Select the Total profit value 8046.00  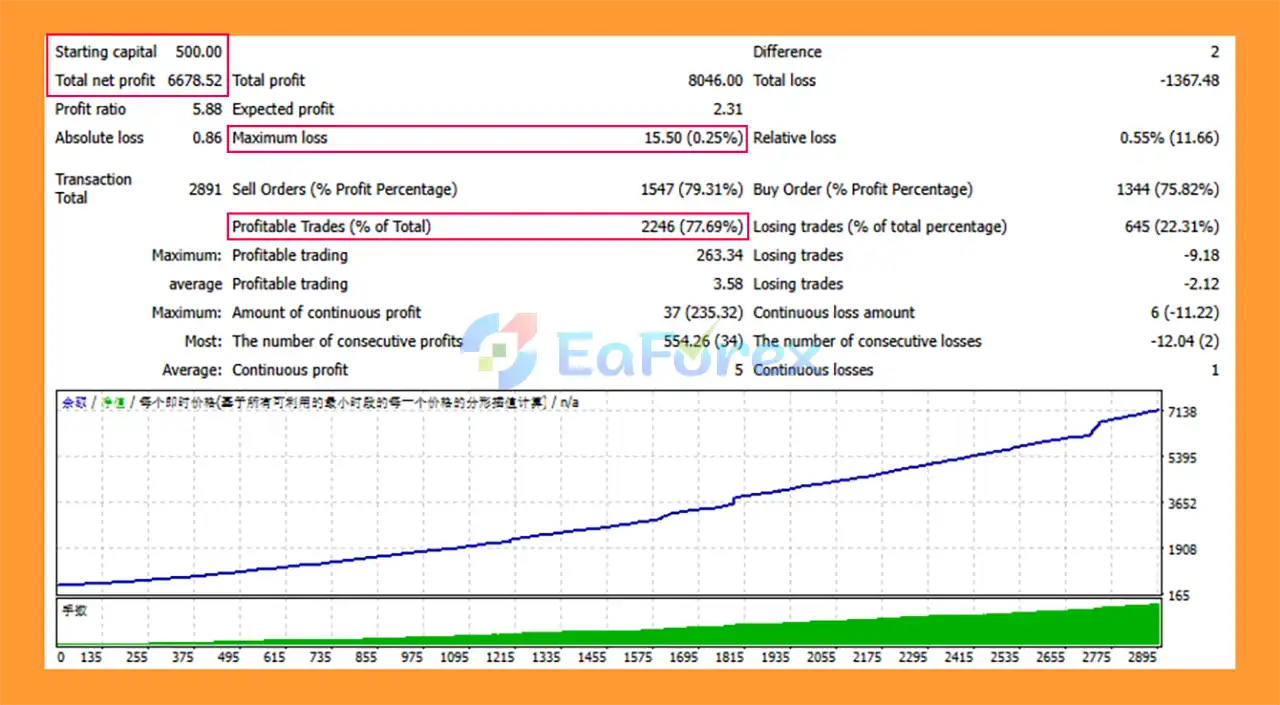pos(713,80)
